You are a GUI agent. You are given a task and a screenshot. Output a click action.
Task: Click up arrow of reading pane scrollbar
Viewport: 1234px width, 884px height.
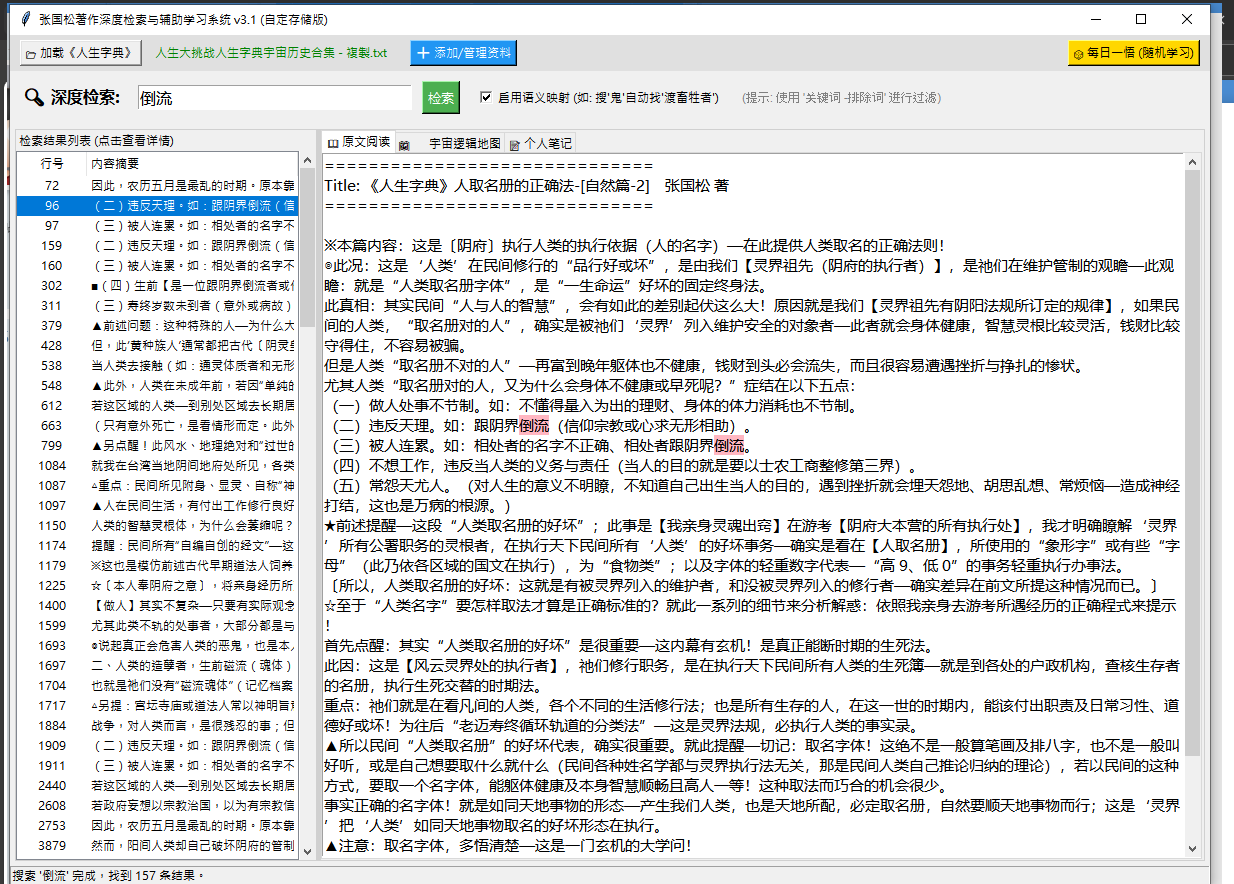[1192, 162]
